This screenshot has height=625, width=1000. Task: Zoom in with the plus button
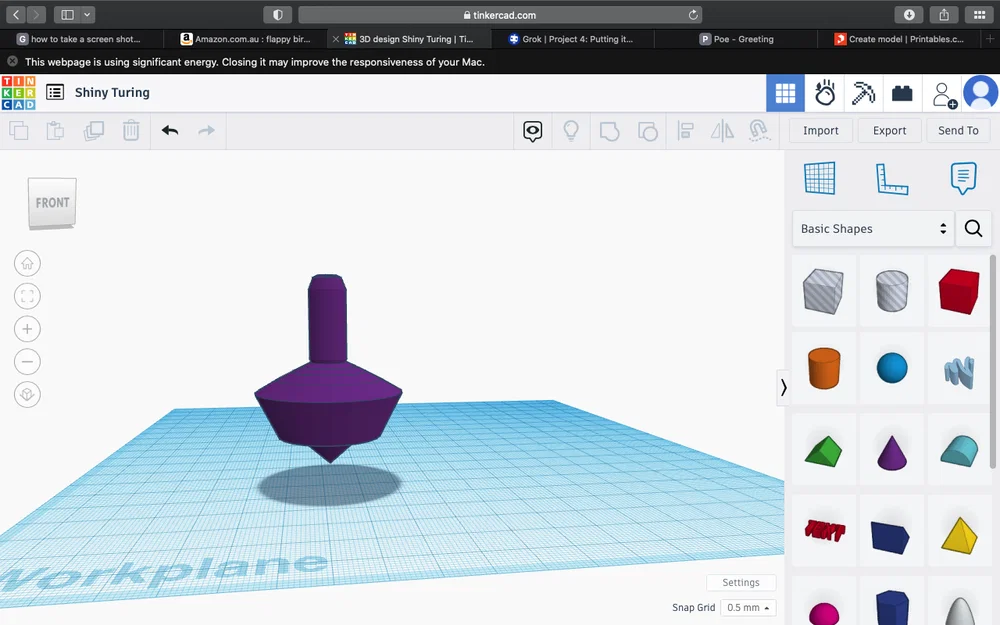click(27, 329)
